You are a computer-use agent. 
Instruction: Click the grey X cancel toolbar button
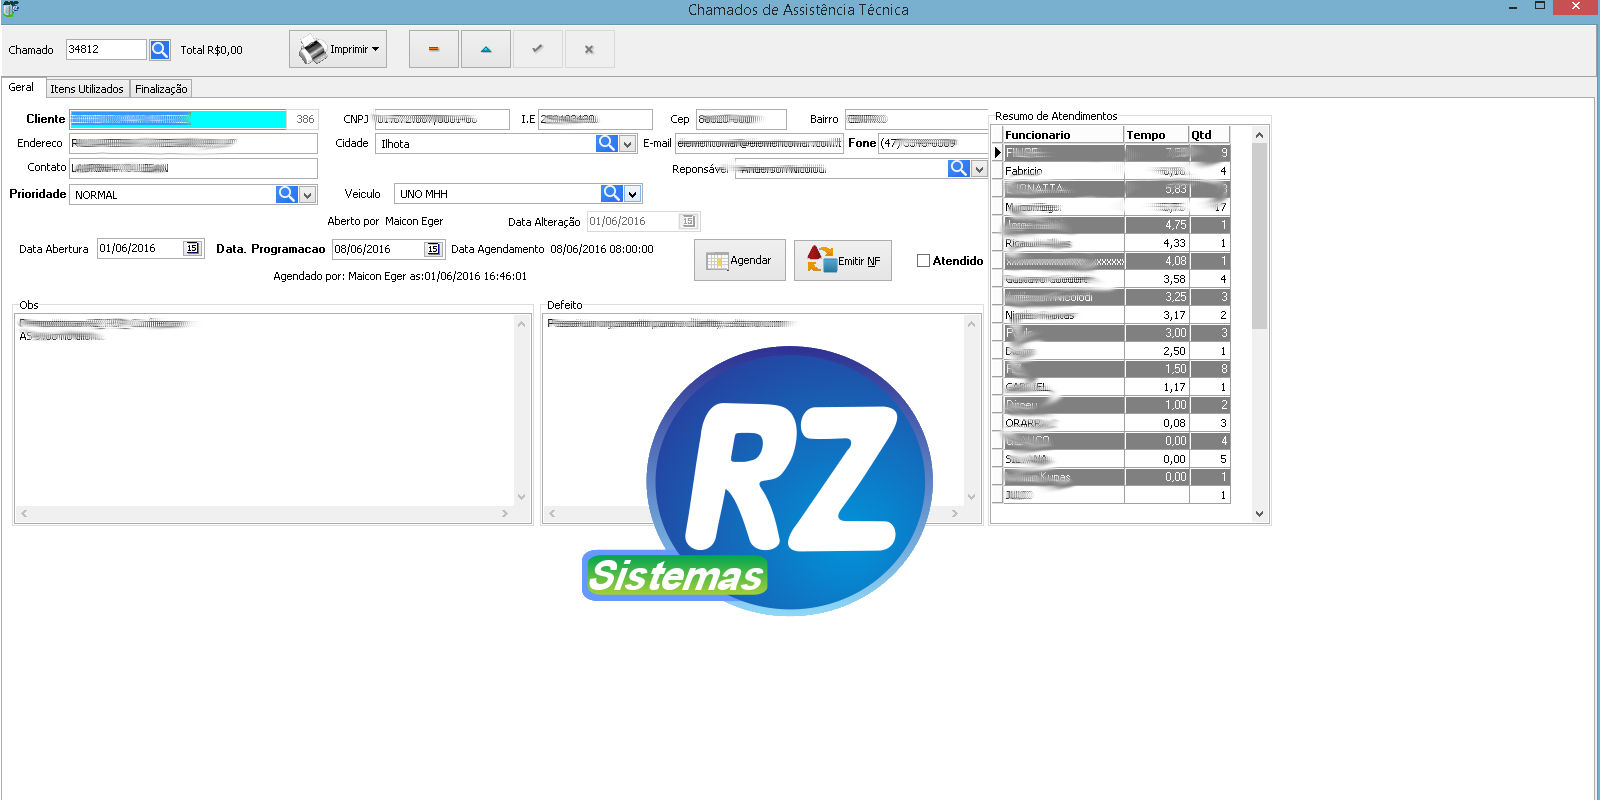(590, 49)
